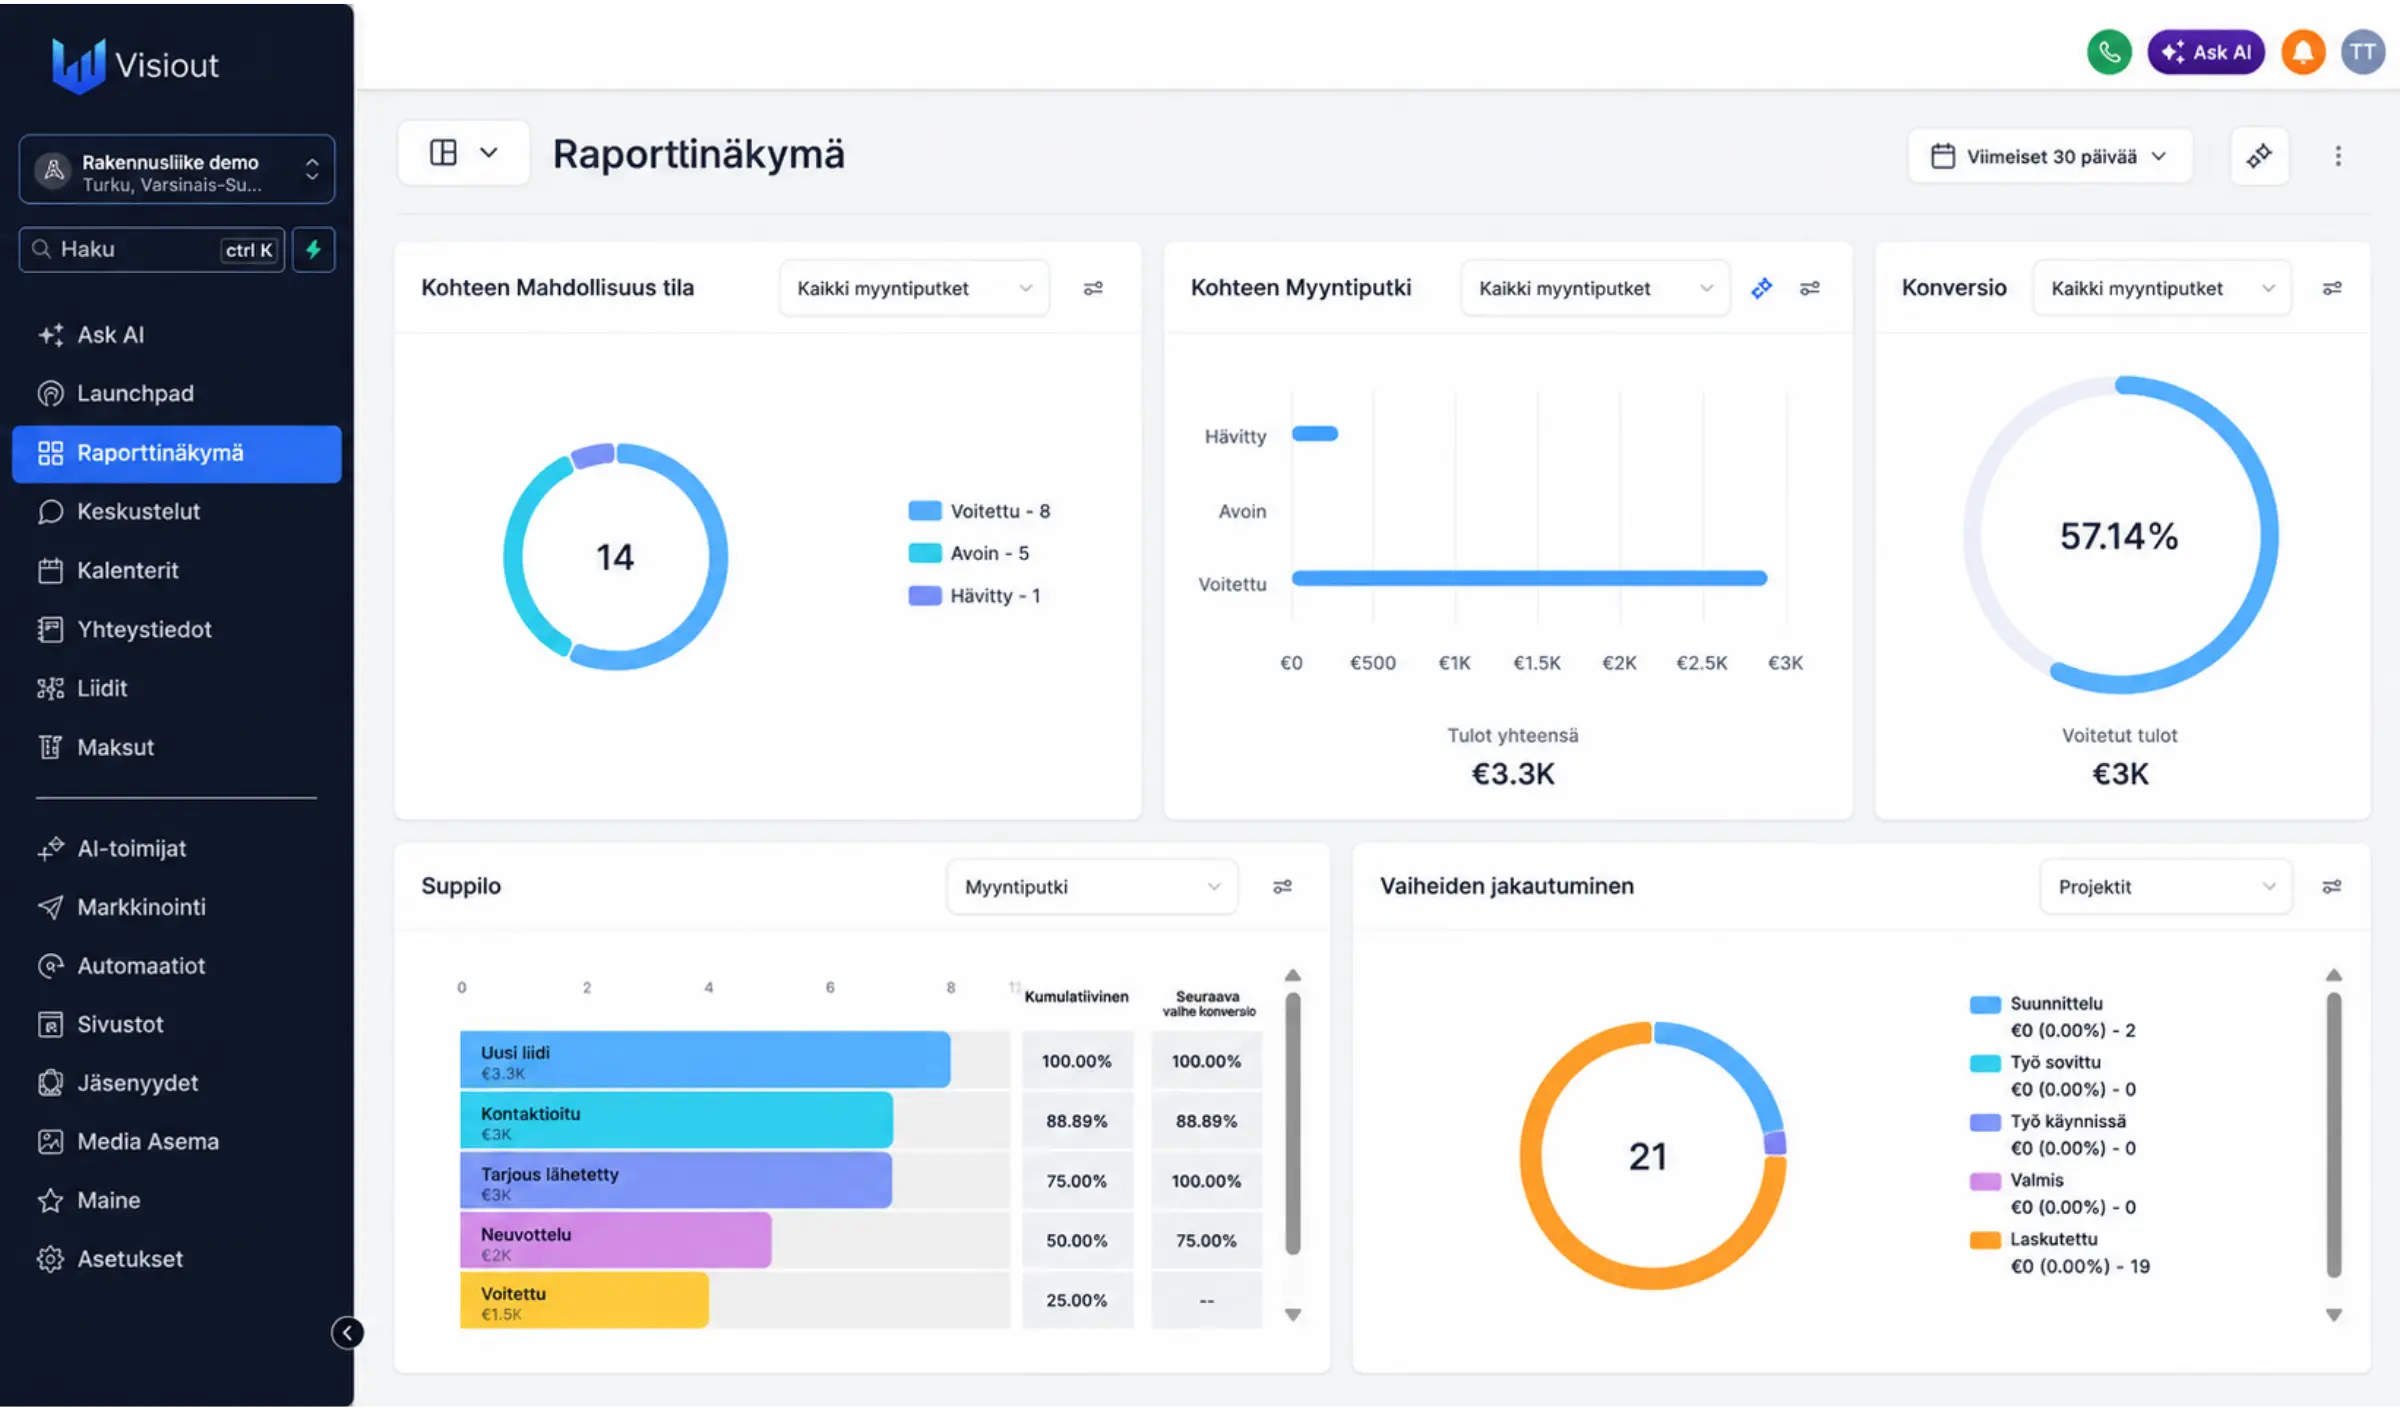Toggle Laskutettu legend item
Screen dimensions: 2400x1410
point(2060,1252)
